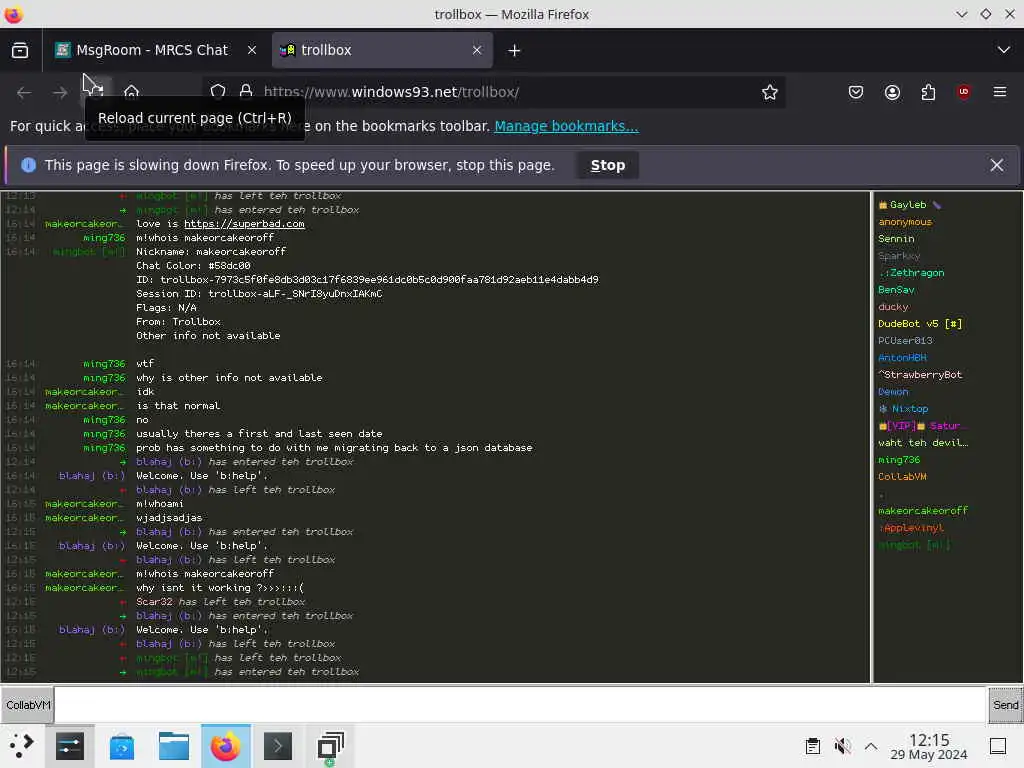Open Firefox application hamburger menu
Screen dimensions: 1024x768
(1000, 92)
